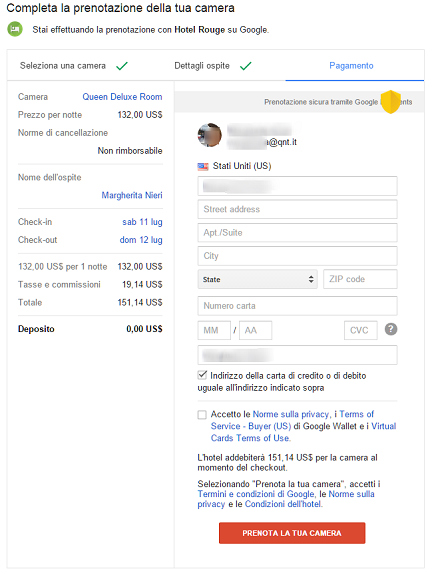Click the PRENOTA LA TUA CAMERA button
The width and height of the screenshot is (430, 573).
pyautogui.click(x=292, y=533)
